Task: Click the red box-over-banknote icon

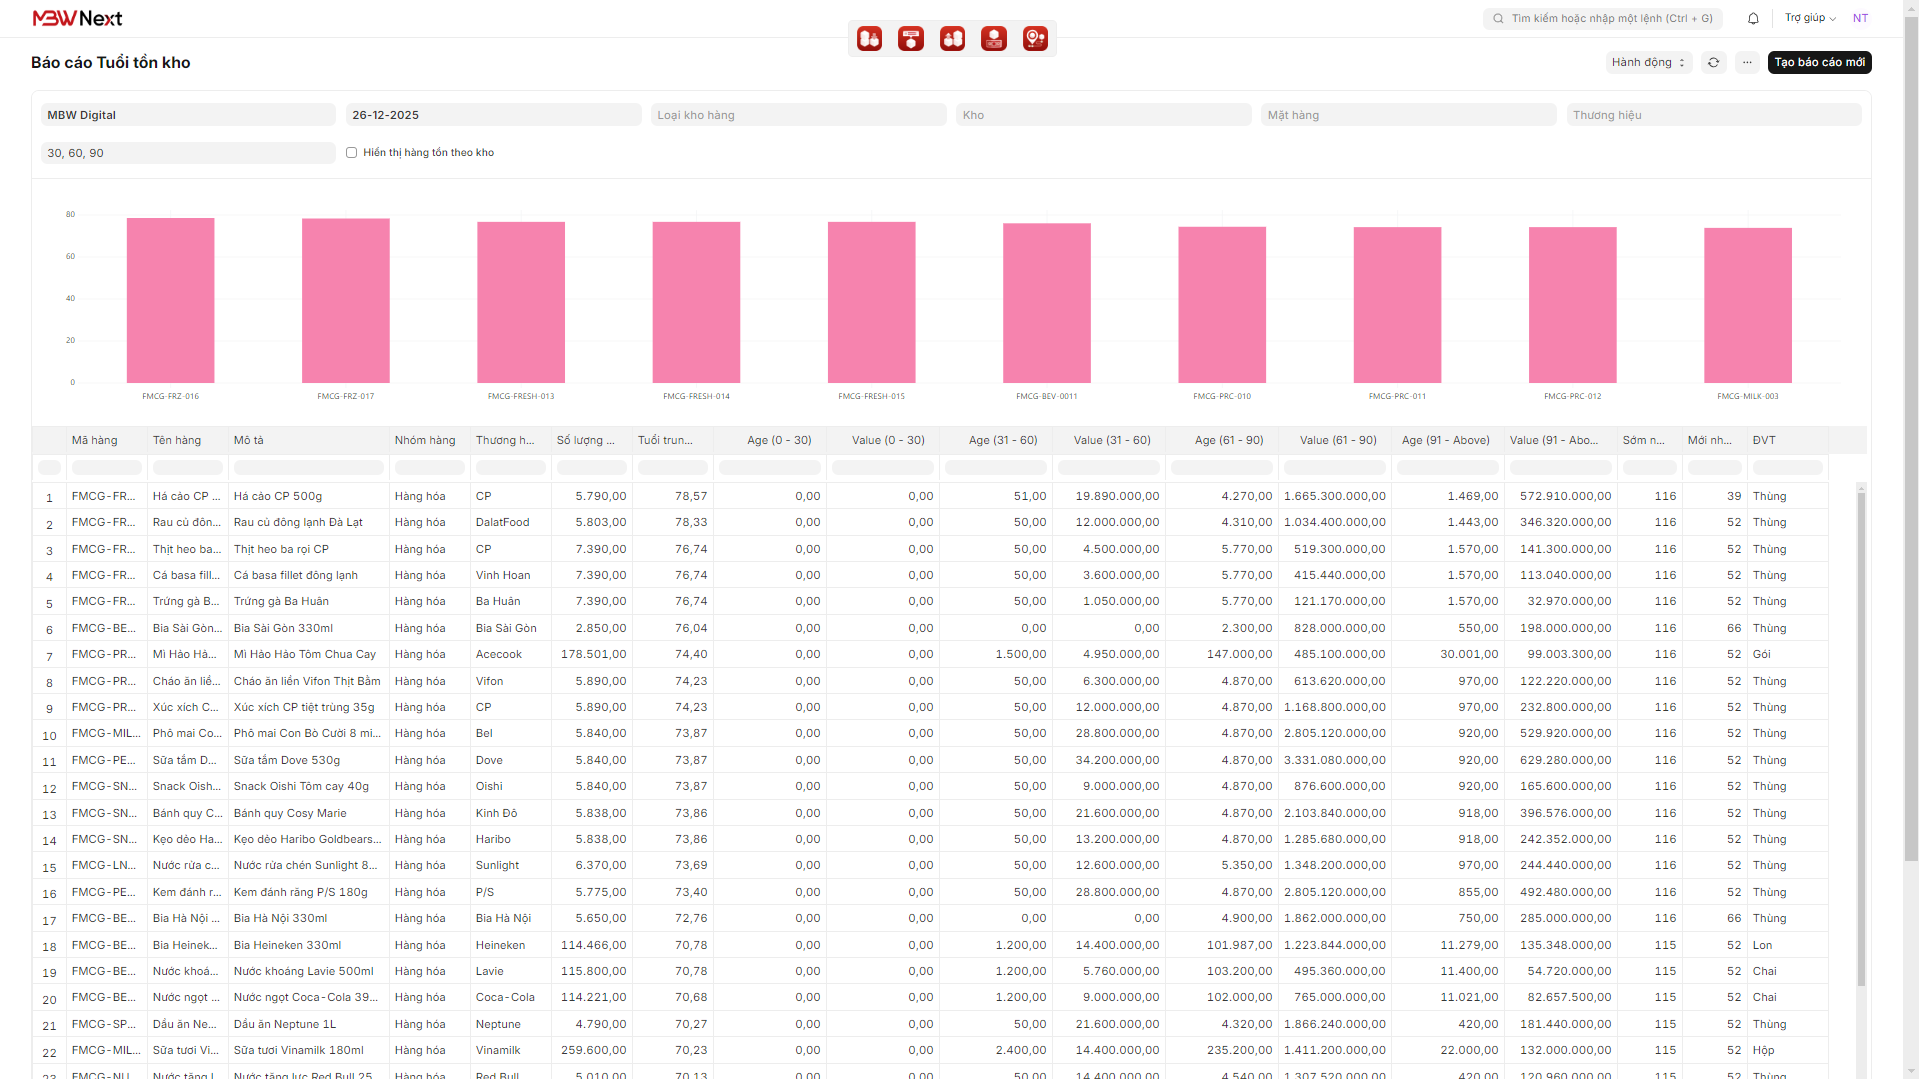Action: click(993, 39)
